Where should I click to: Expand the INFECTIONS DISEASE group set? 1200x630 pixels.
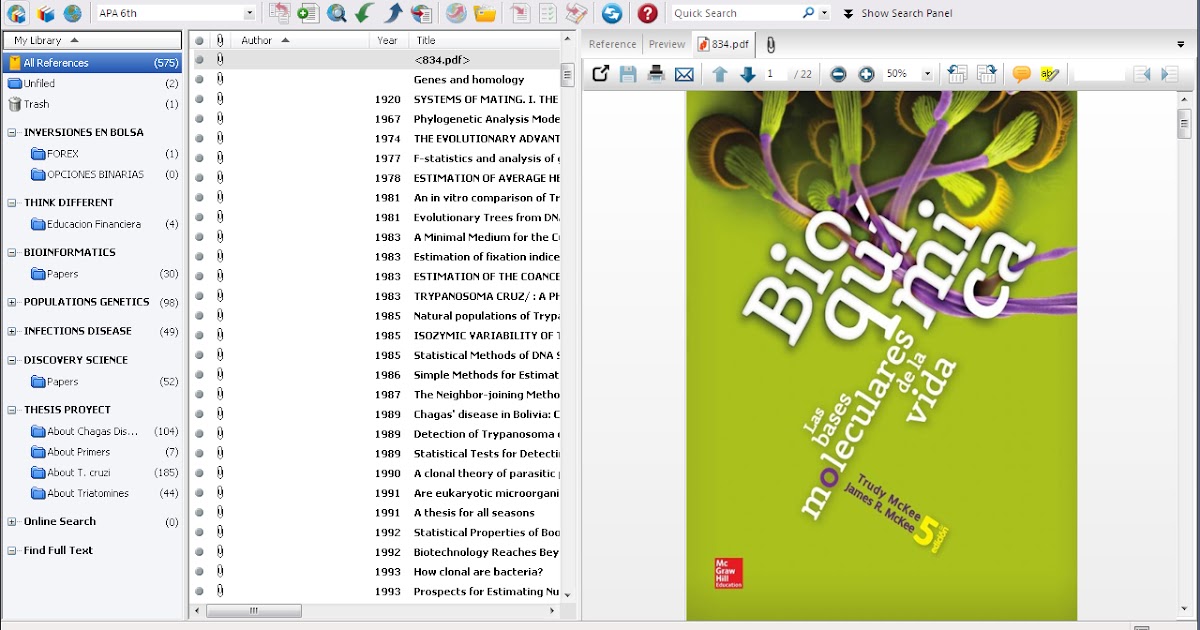click(12, 331)
